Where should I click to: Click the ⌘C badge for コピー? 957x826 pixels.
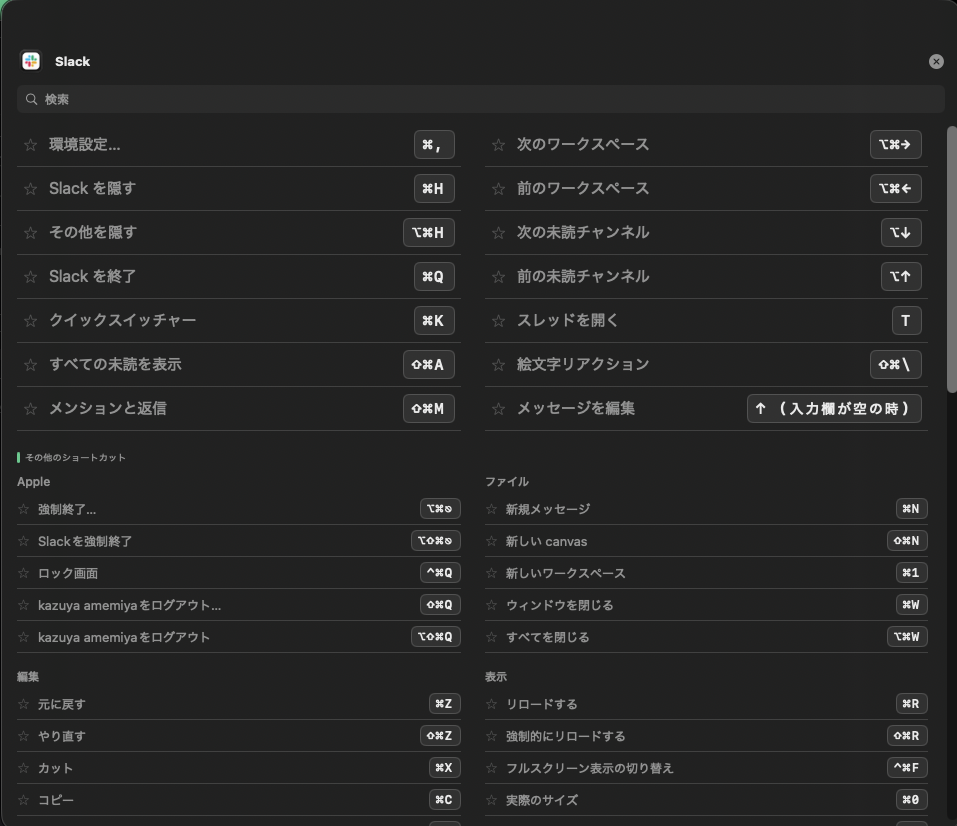click(x=444, y=800)
